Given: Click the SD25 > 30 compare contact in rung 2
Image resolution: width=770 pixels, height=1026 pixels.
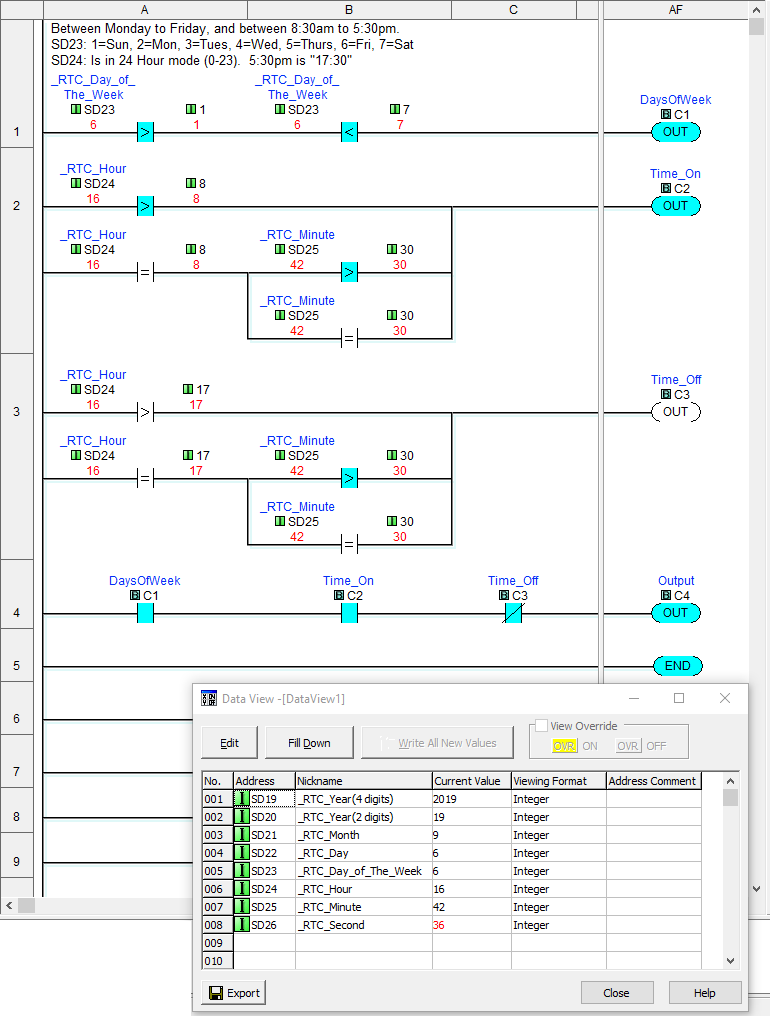Looking at the screenshot, I should (x=349, y=272).
